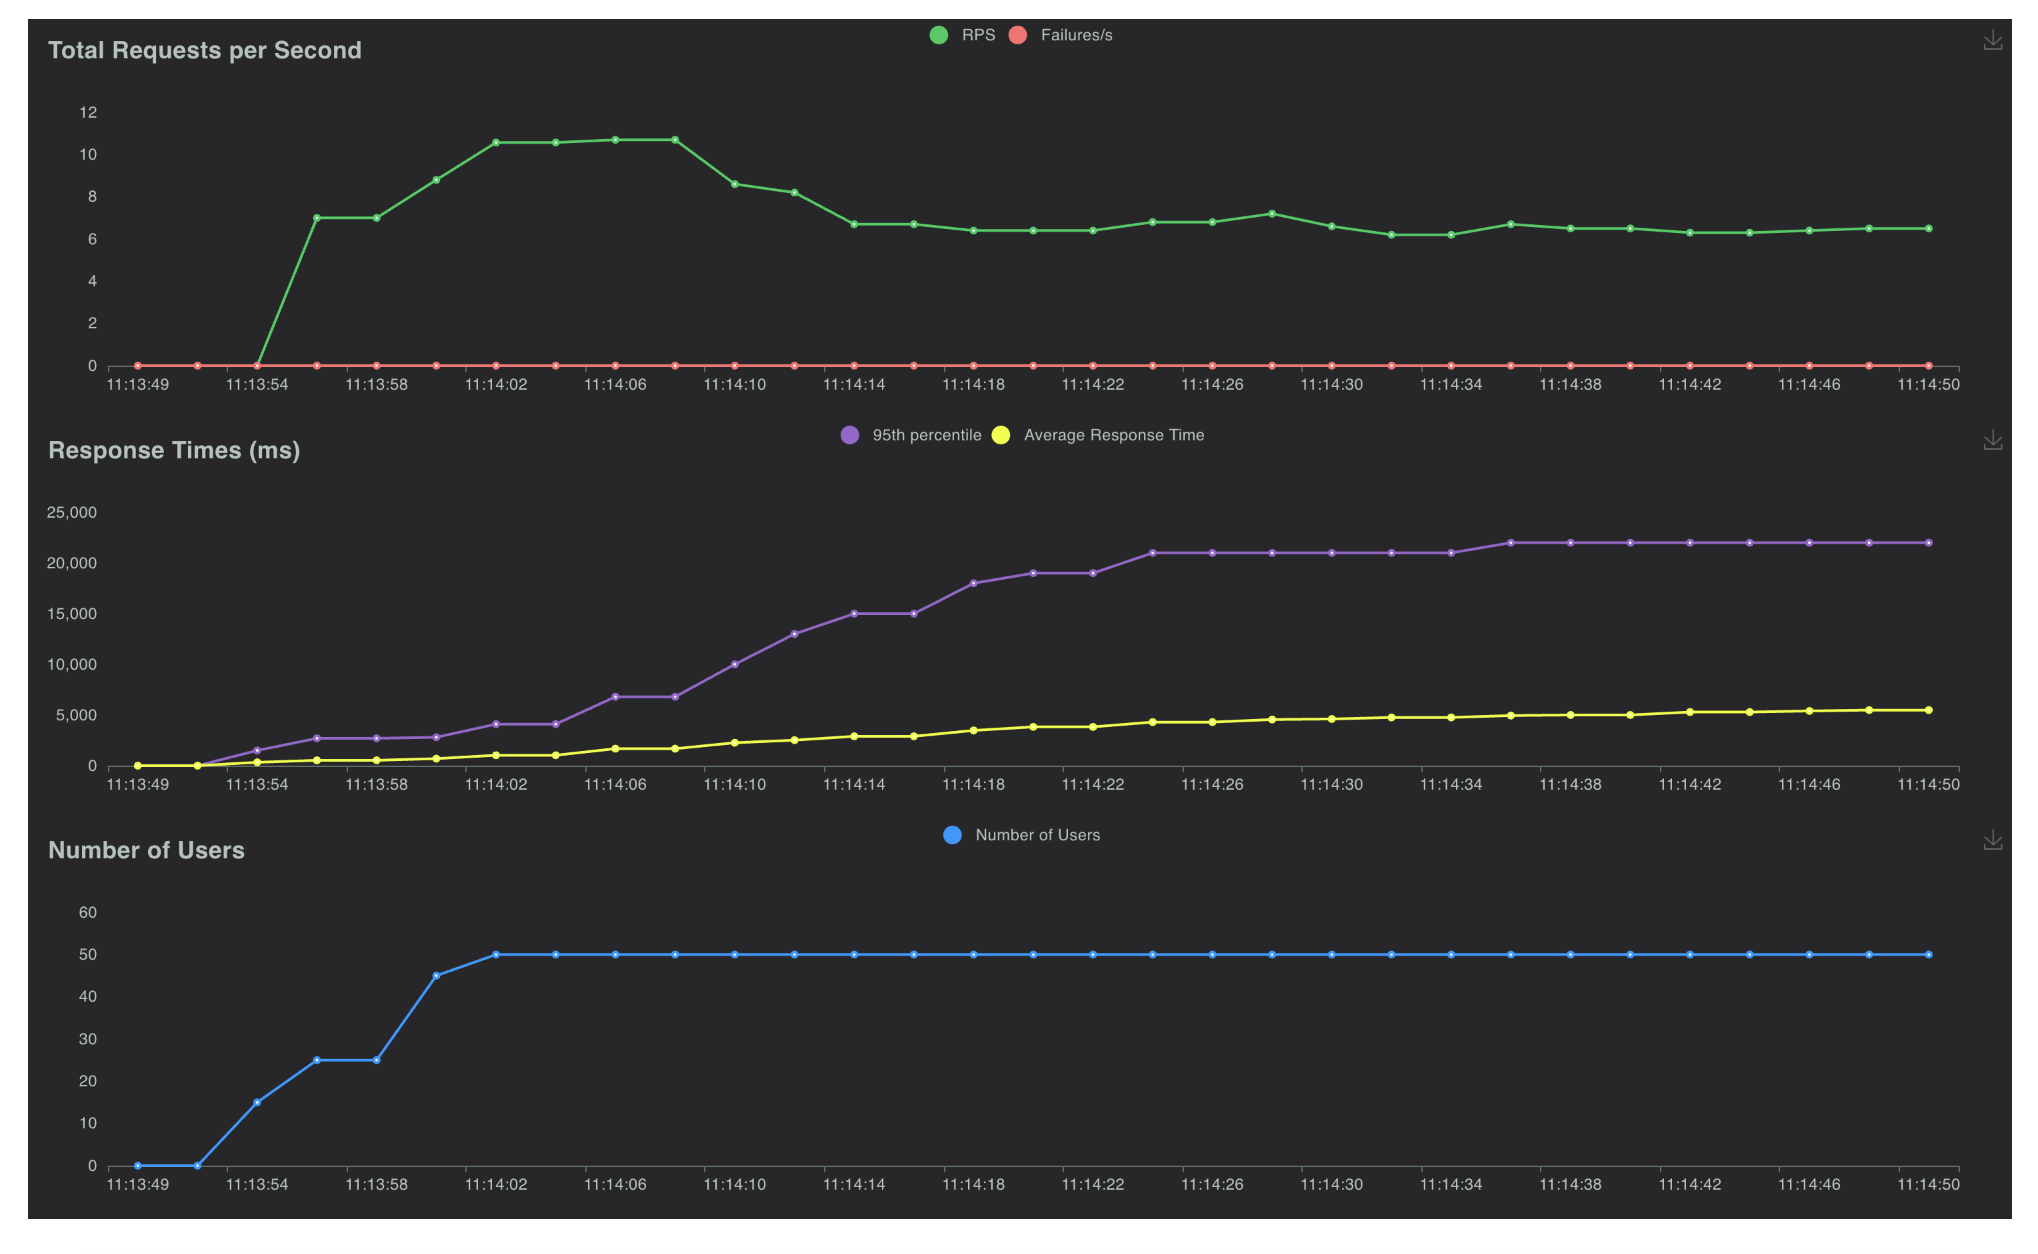Click the final Average Response Time point
The image size is (2038, 1254).
pos(1929,710)
